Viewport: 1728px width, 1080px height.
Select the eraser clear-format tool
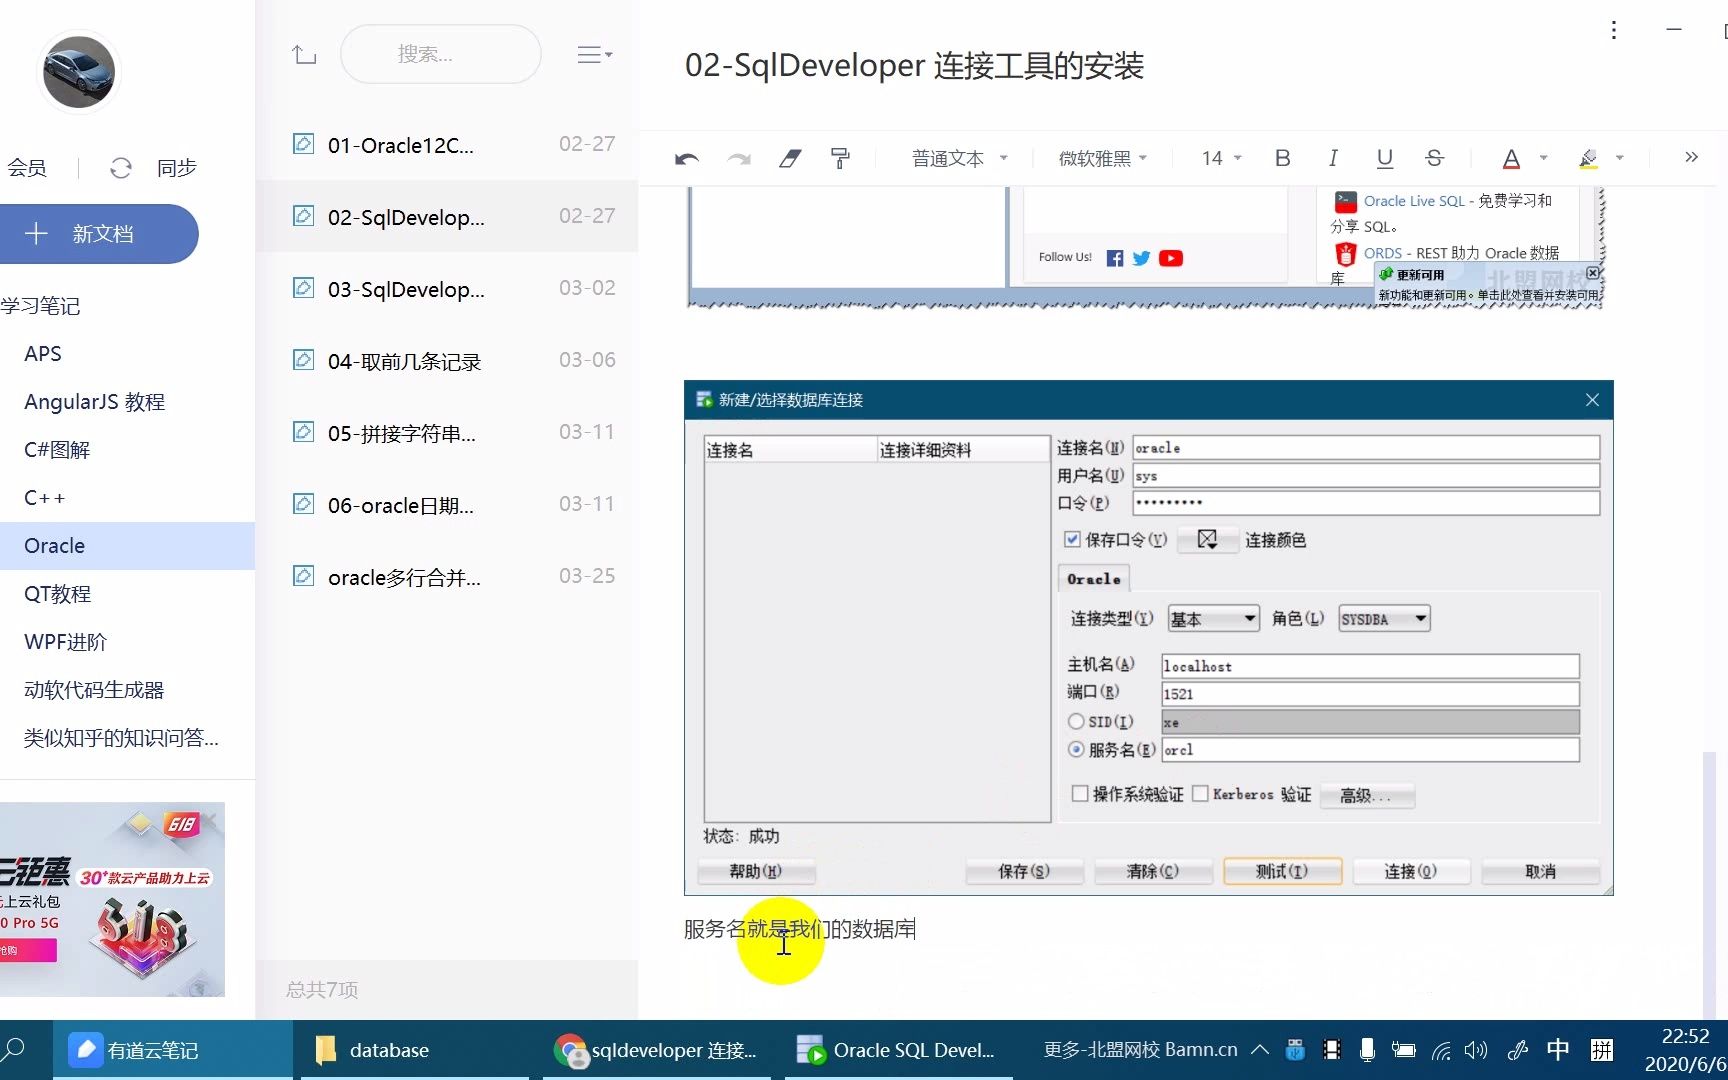click(x=790, y=158)
